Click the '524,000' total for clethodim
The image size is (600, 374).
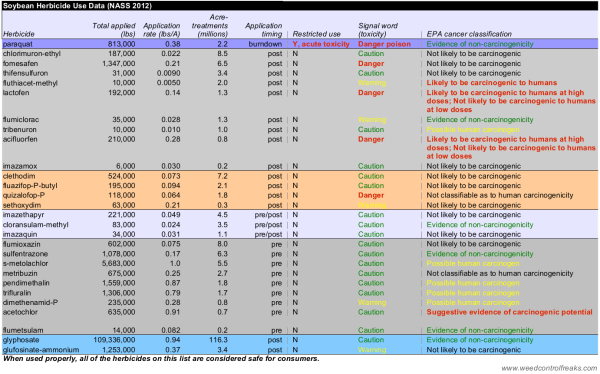coord(121,176)
